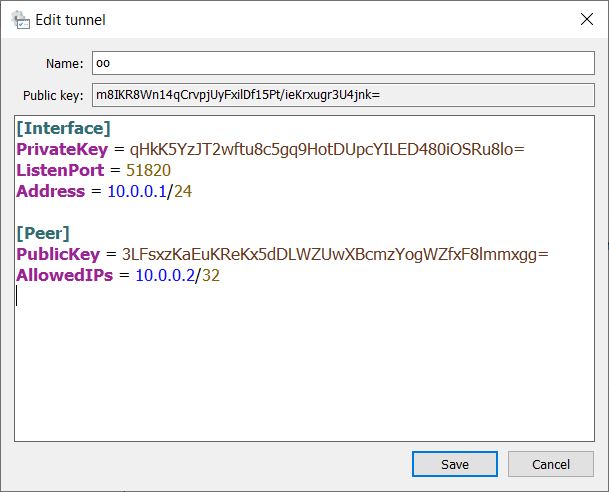Click the Name input field containing 'oo'
This screenshot has width=609, height=492.
point(342,63)
